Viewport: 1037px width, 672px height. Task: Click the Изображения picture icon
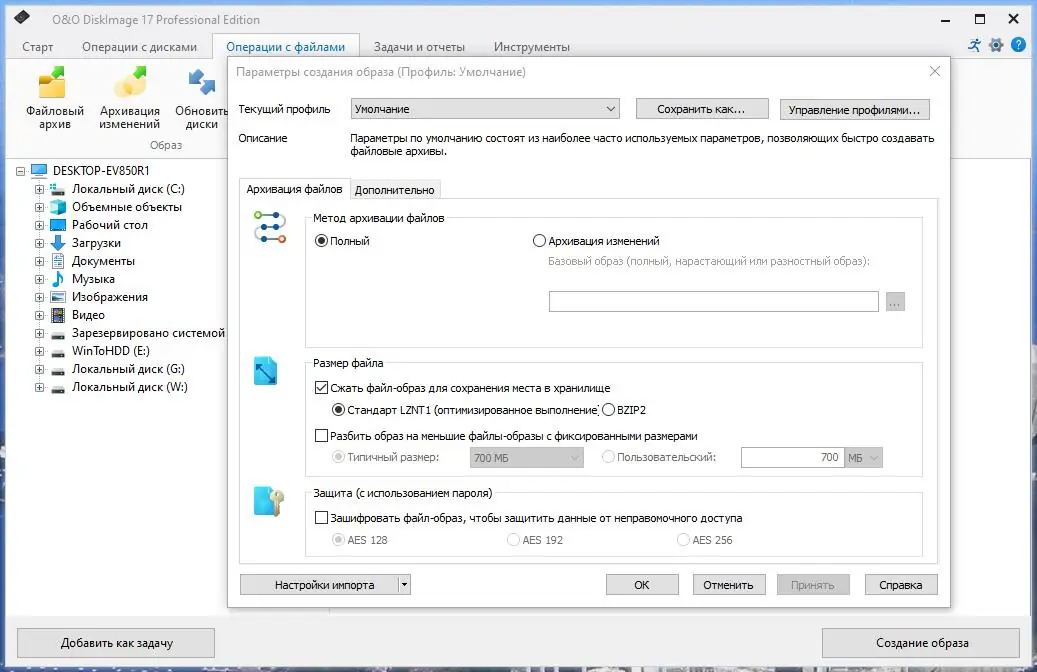point(58,297)
